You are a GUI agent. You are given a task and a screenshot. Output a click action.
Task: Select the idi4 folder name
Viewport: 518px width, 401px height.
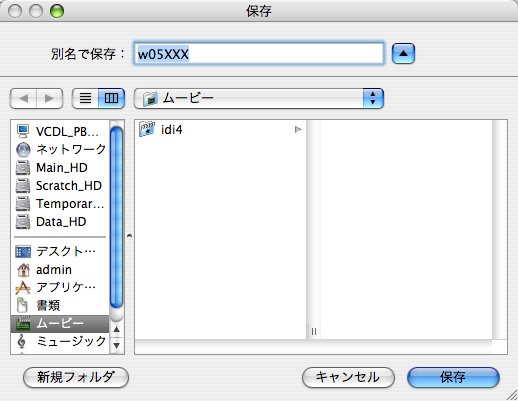click(x=172, y=129)
